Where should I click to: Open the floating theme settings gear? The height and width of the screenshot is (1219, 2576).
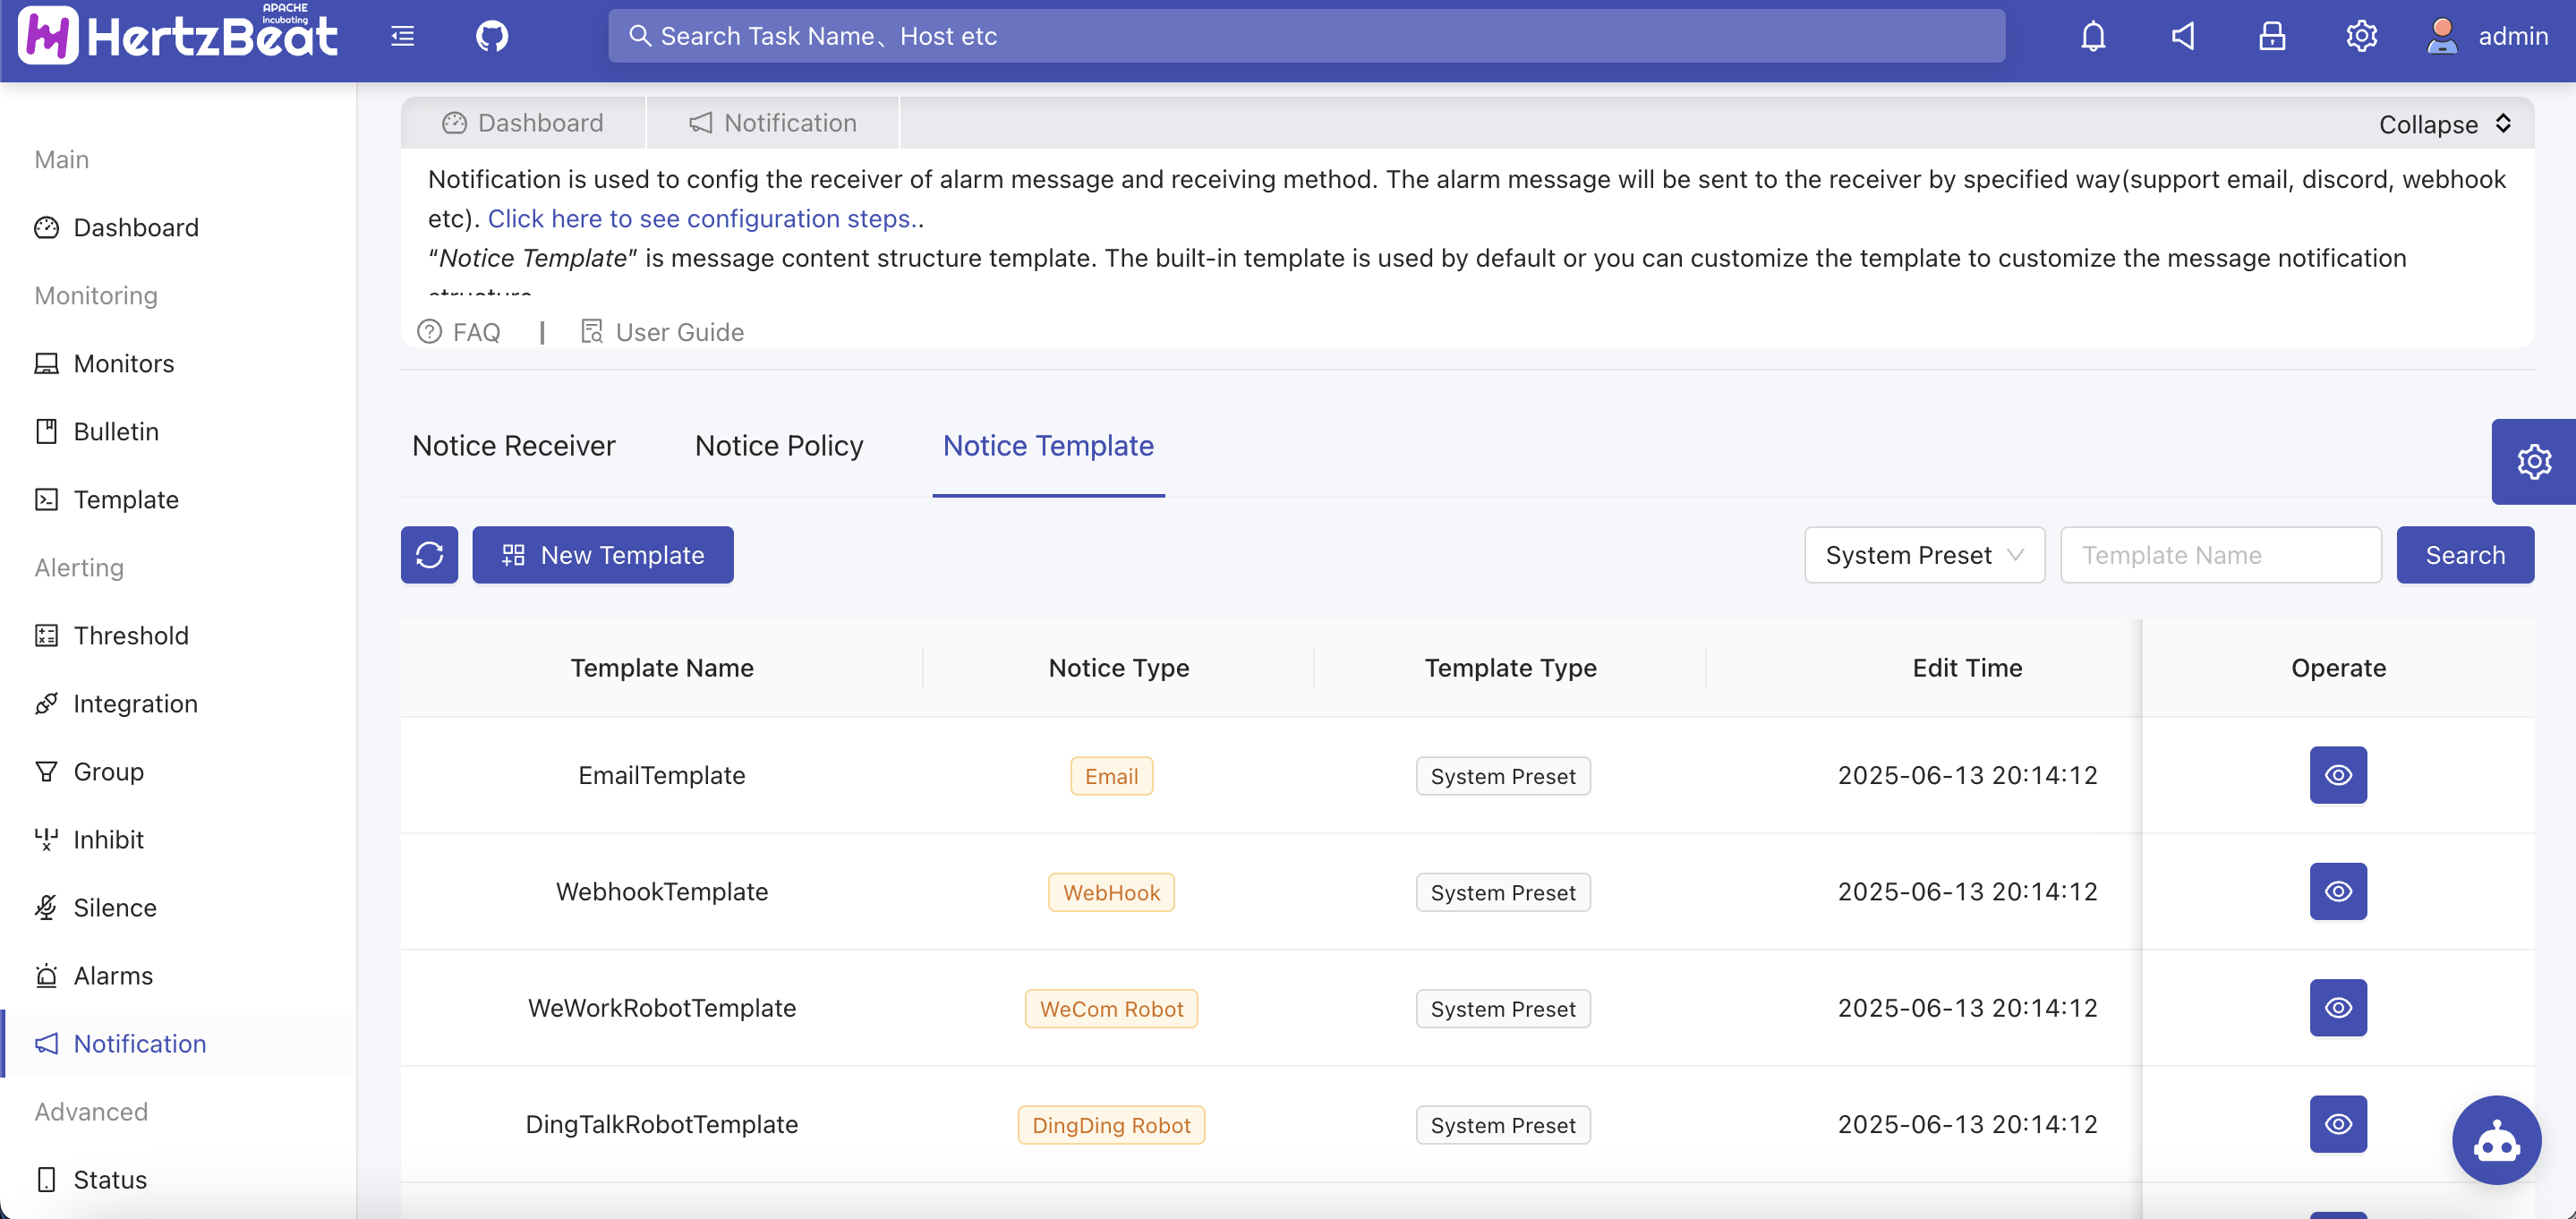coord(2533,462)
